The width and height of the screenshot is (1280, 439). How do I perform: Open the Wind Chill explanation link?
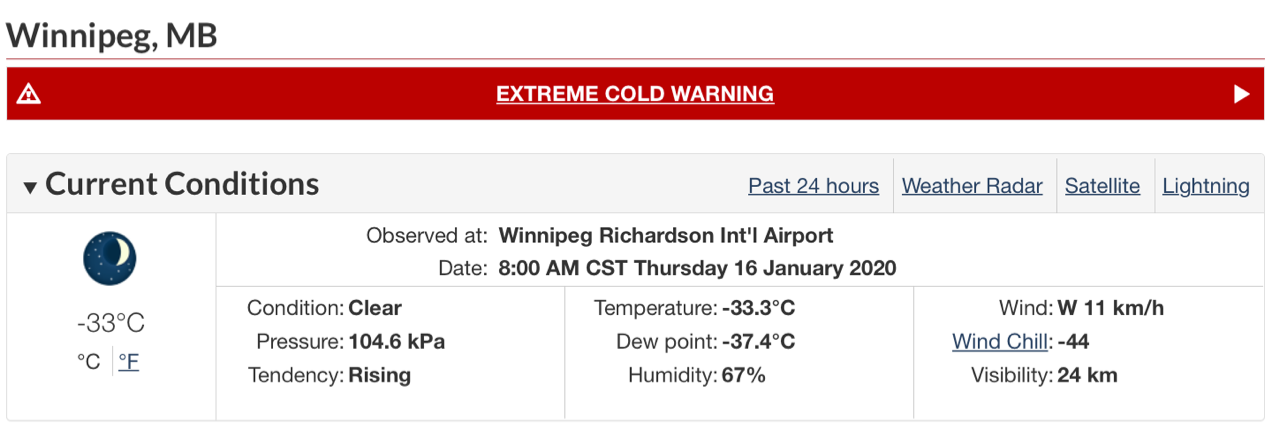(x=1000, y=342)
